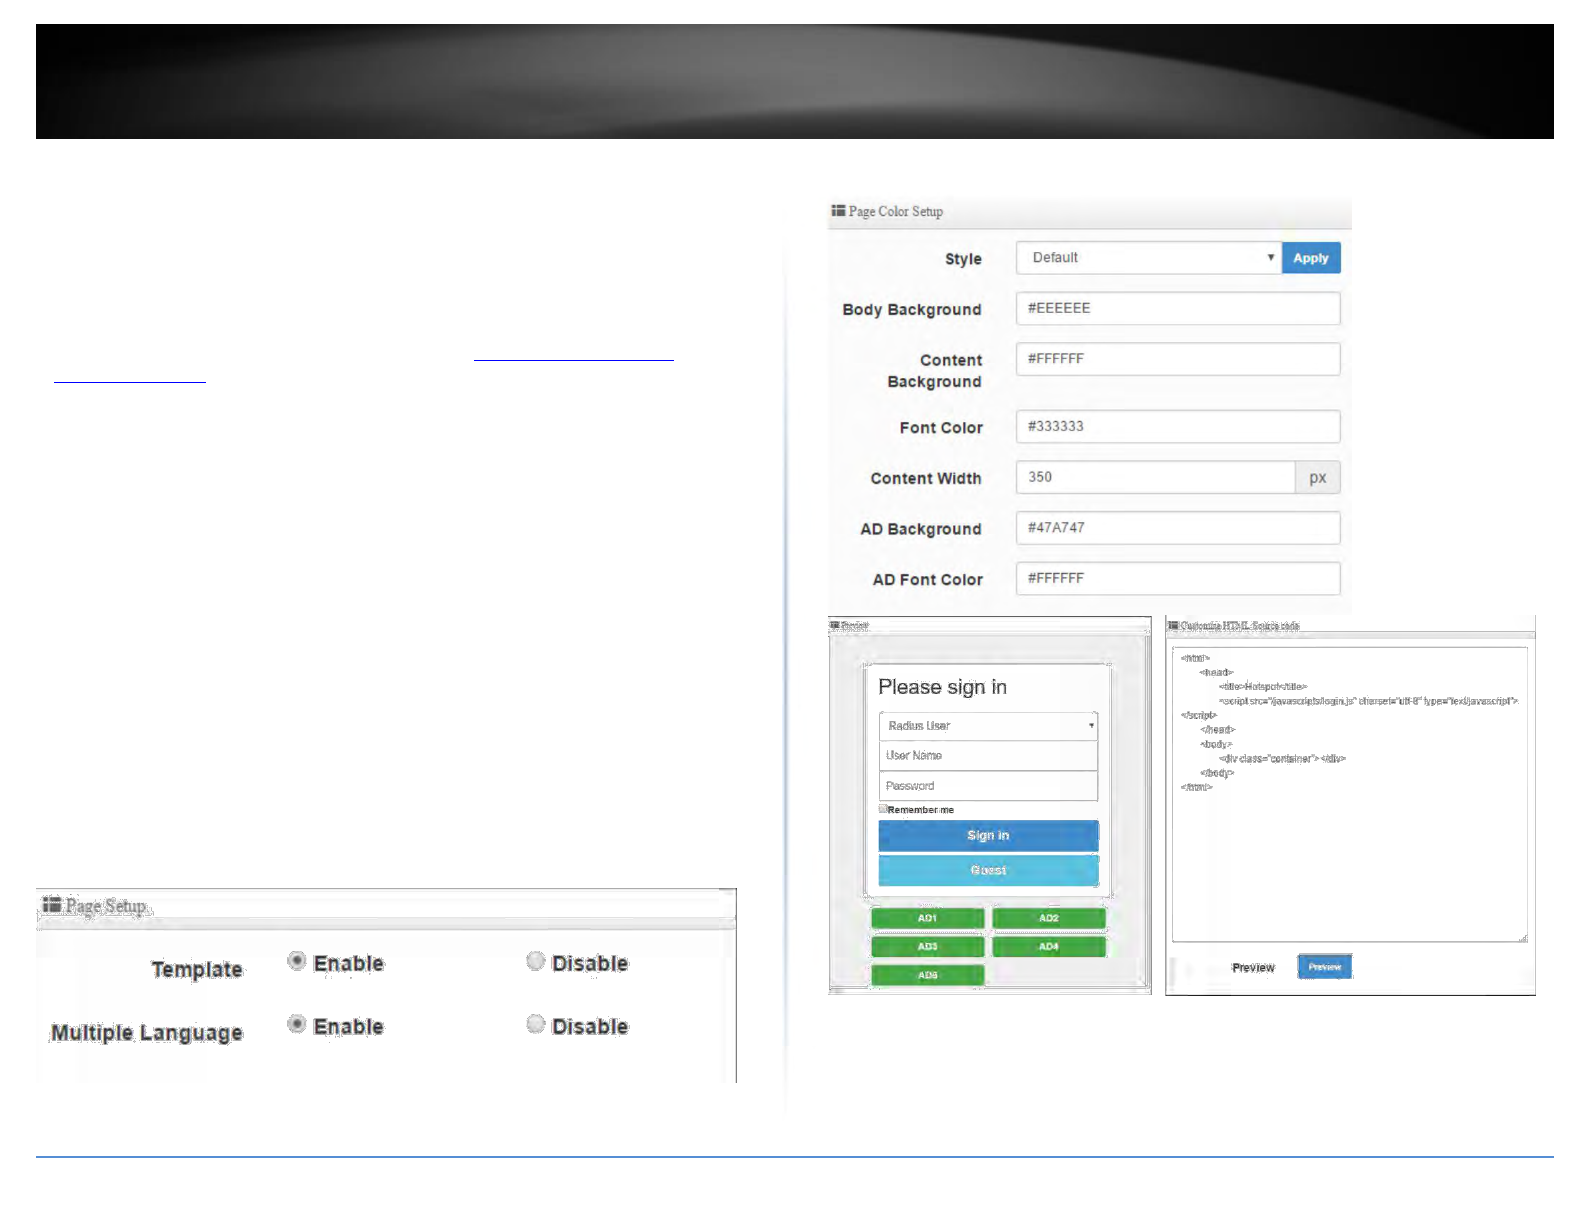This screenshot has height=1224, width=1584.
Task: Click the User Name field
Action: 988,756
